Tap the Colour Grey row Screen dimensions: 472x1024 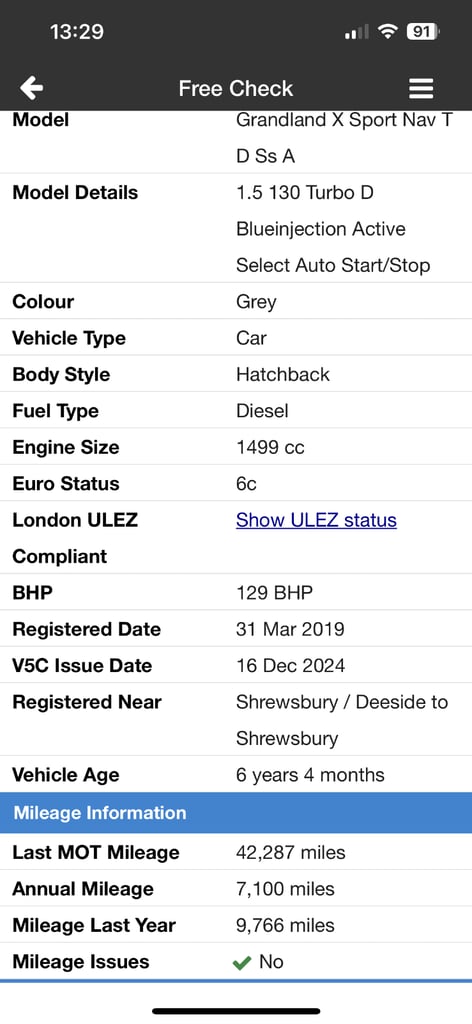(236, 302)
